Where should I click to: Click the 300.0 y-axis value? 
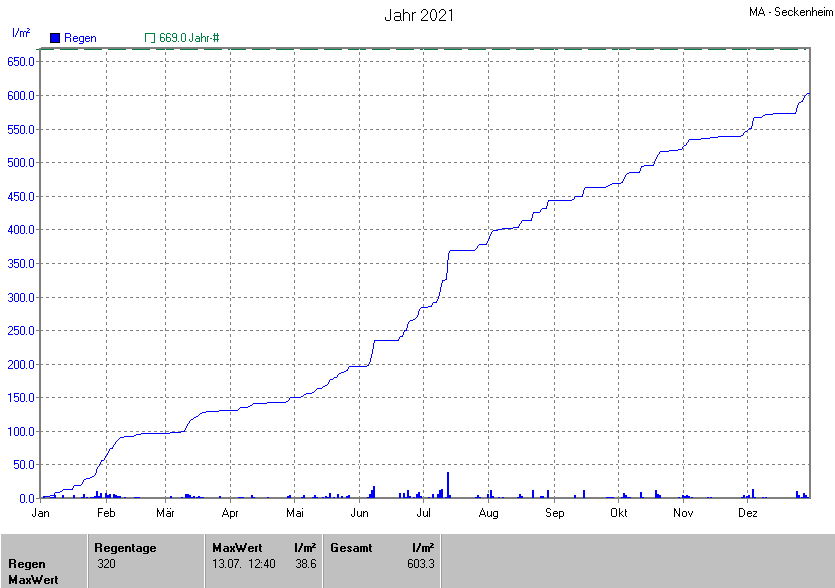[x=22, y=298]
